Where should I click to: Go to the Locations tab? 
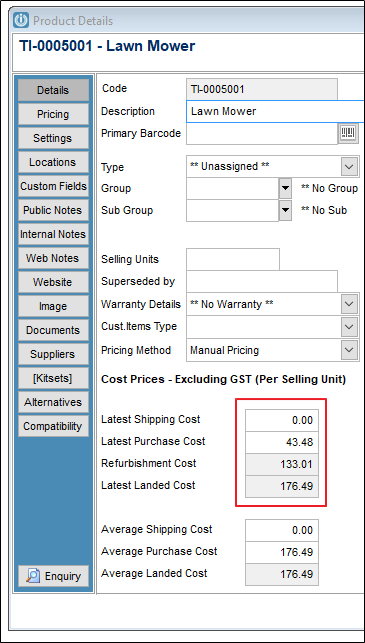(x=53, y=162)
